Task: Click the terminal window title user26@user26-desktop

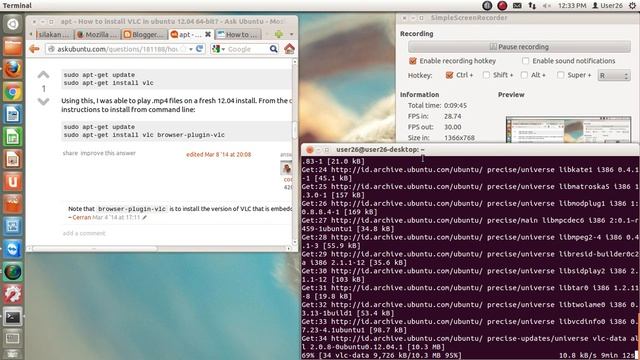Action: pos(380,150)
